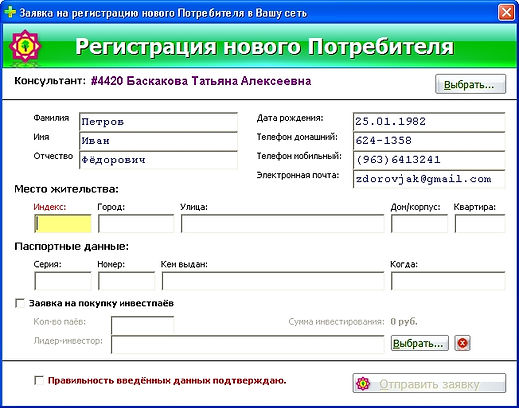Click the Электронная почта field

pos(429,179)
